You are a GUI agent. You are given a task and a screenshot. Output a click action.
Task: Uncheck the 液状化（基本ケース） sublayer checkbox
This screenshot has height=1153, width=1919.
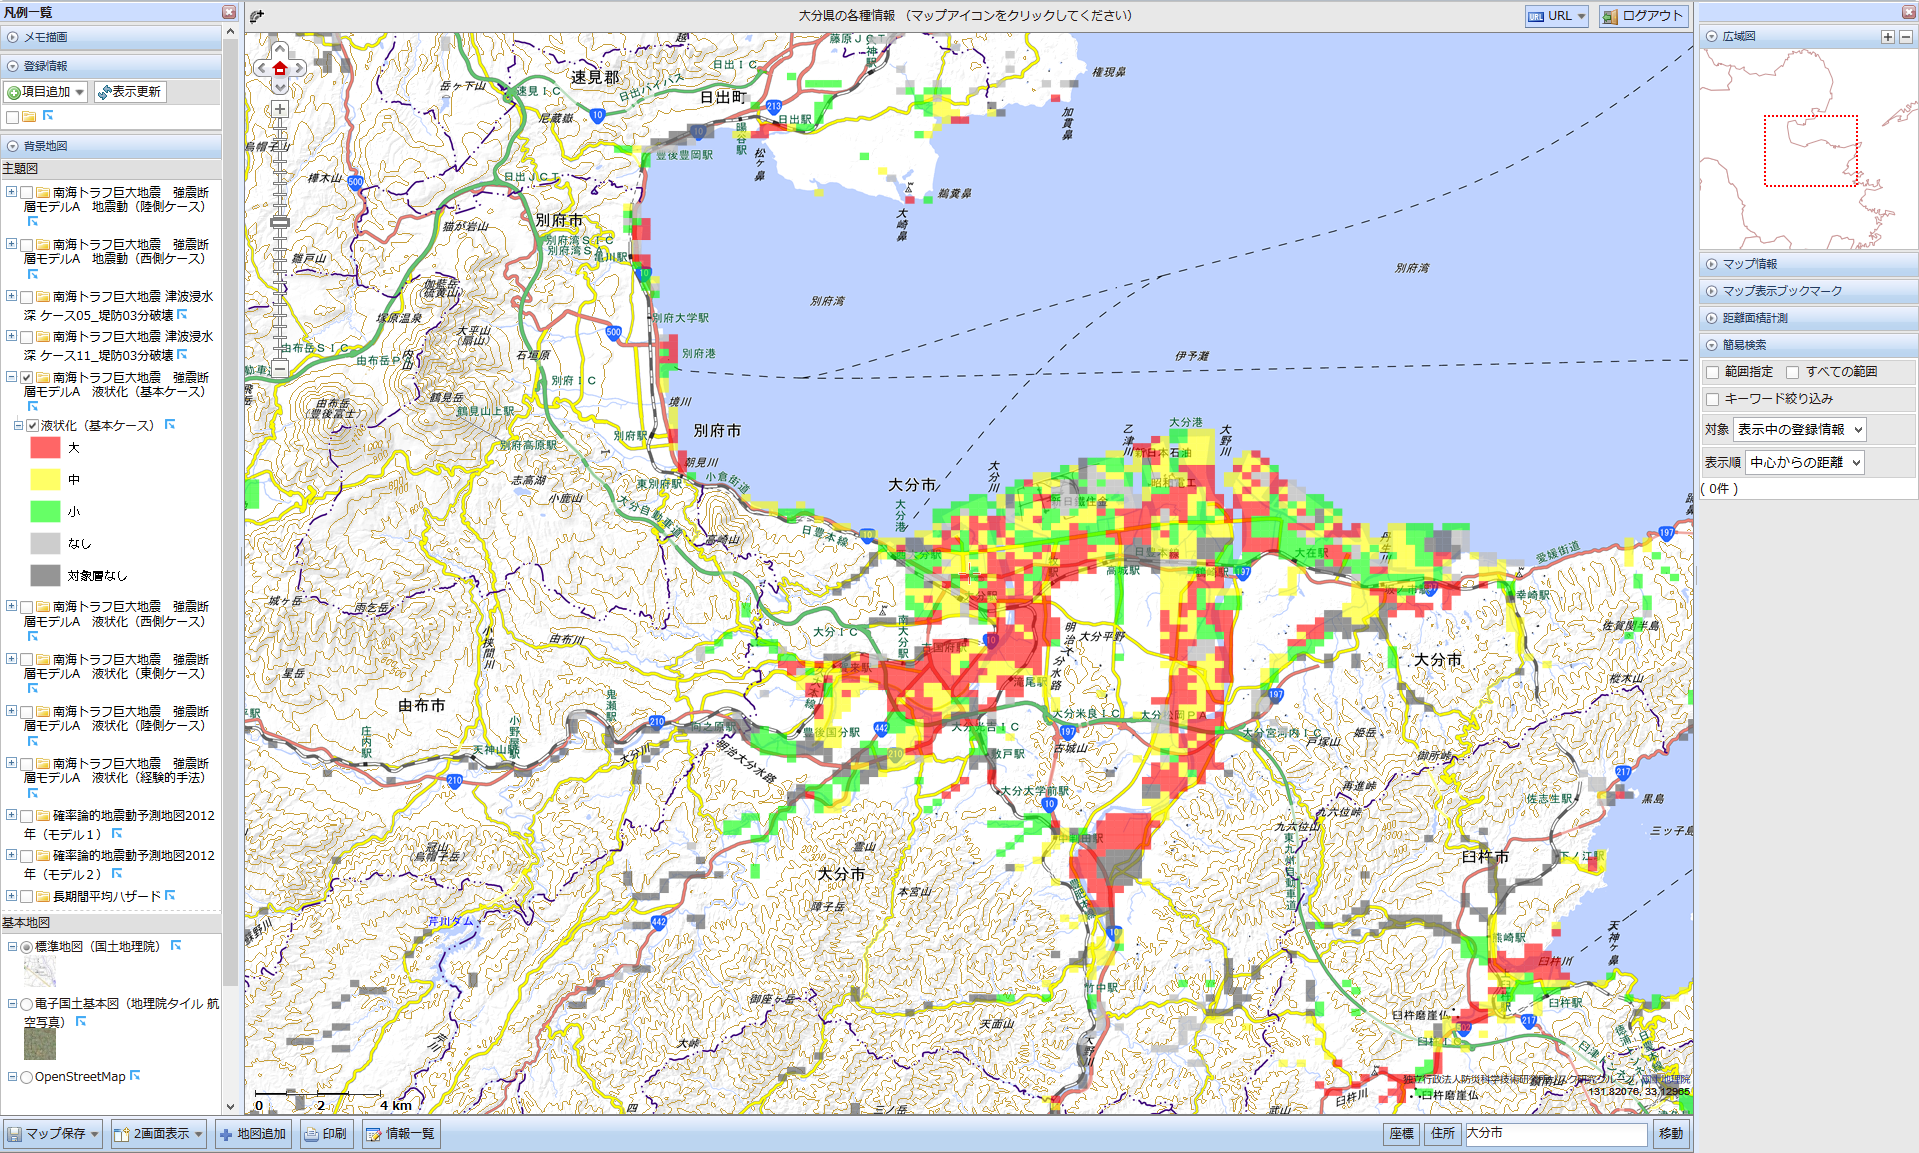click(33, 426)
